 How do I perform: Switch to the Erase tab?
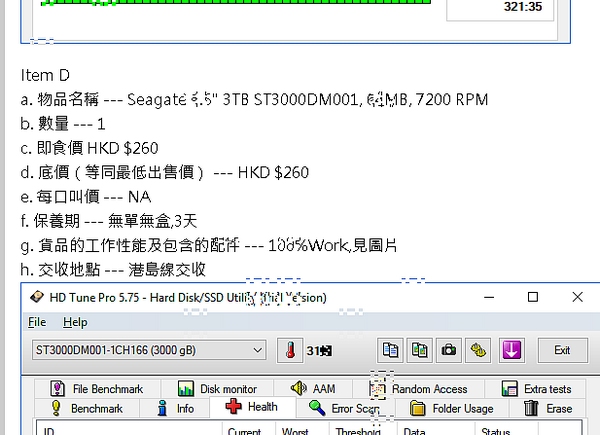pyautogui.click(x=548, y=408)
